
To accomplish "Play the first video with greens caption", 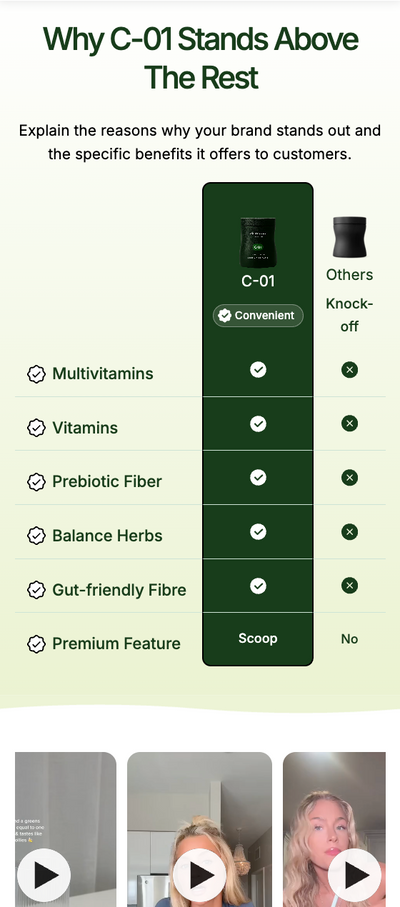I will coord(43,876).
